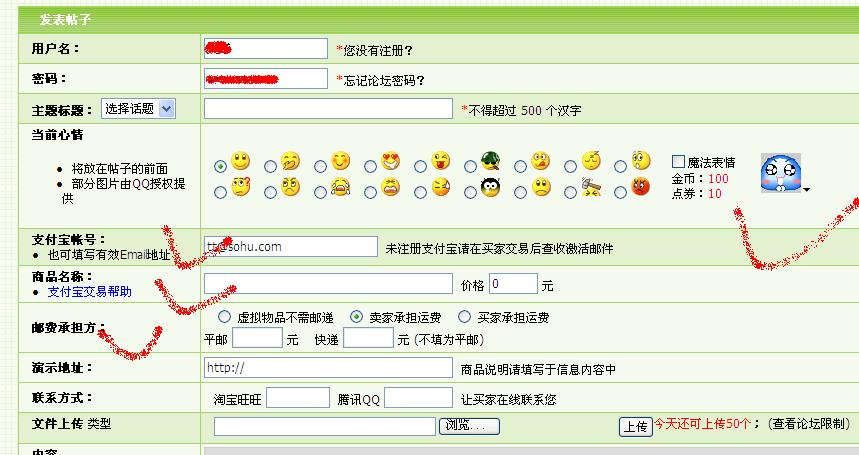
Task: Click the tongue-out winking emoticon
Action: (440, 161)
